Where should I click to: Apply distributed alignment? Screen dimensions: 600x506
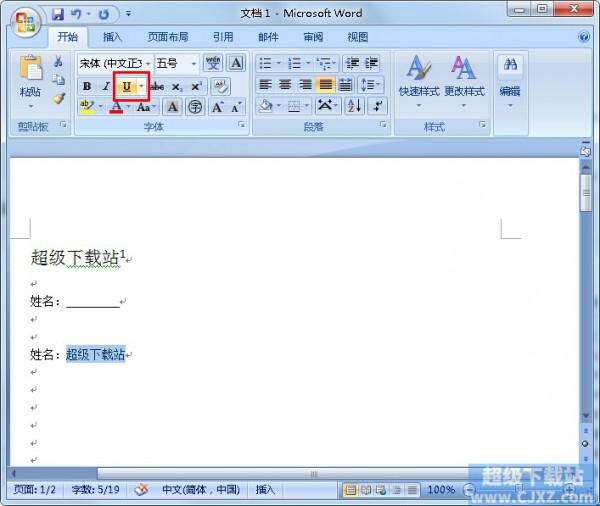tap(346, 85)
